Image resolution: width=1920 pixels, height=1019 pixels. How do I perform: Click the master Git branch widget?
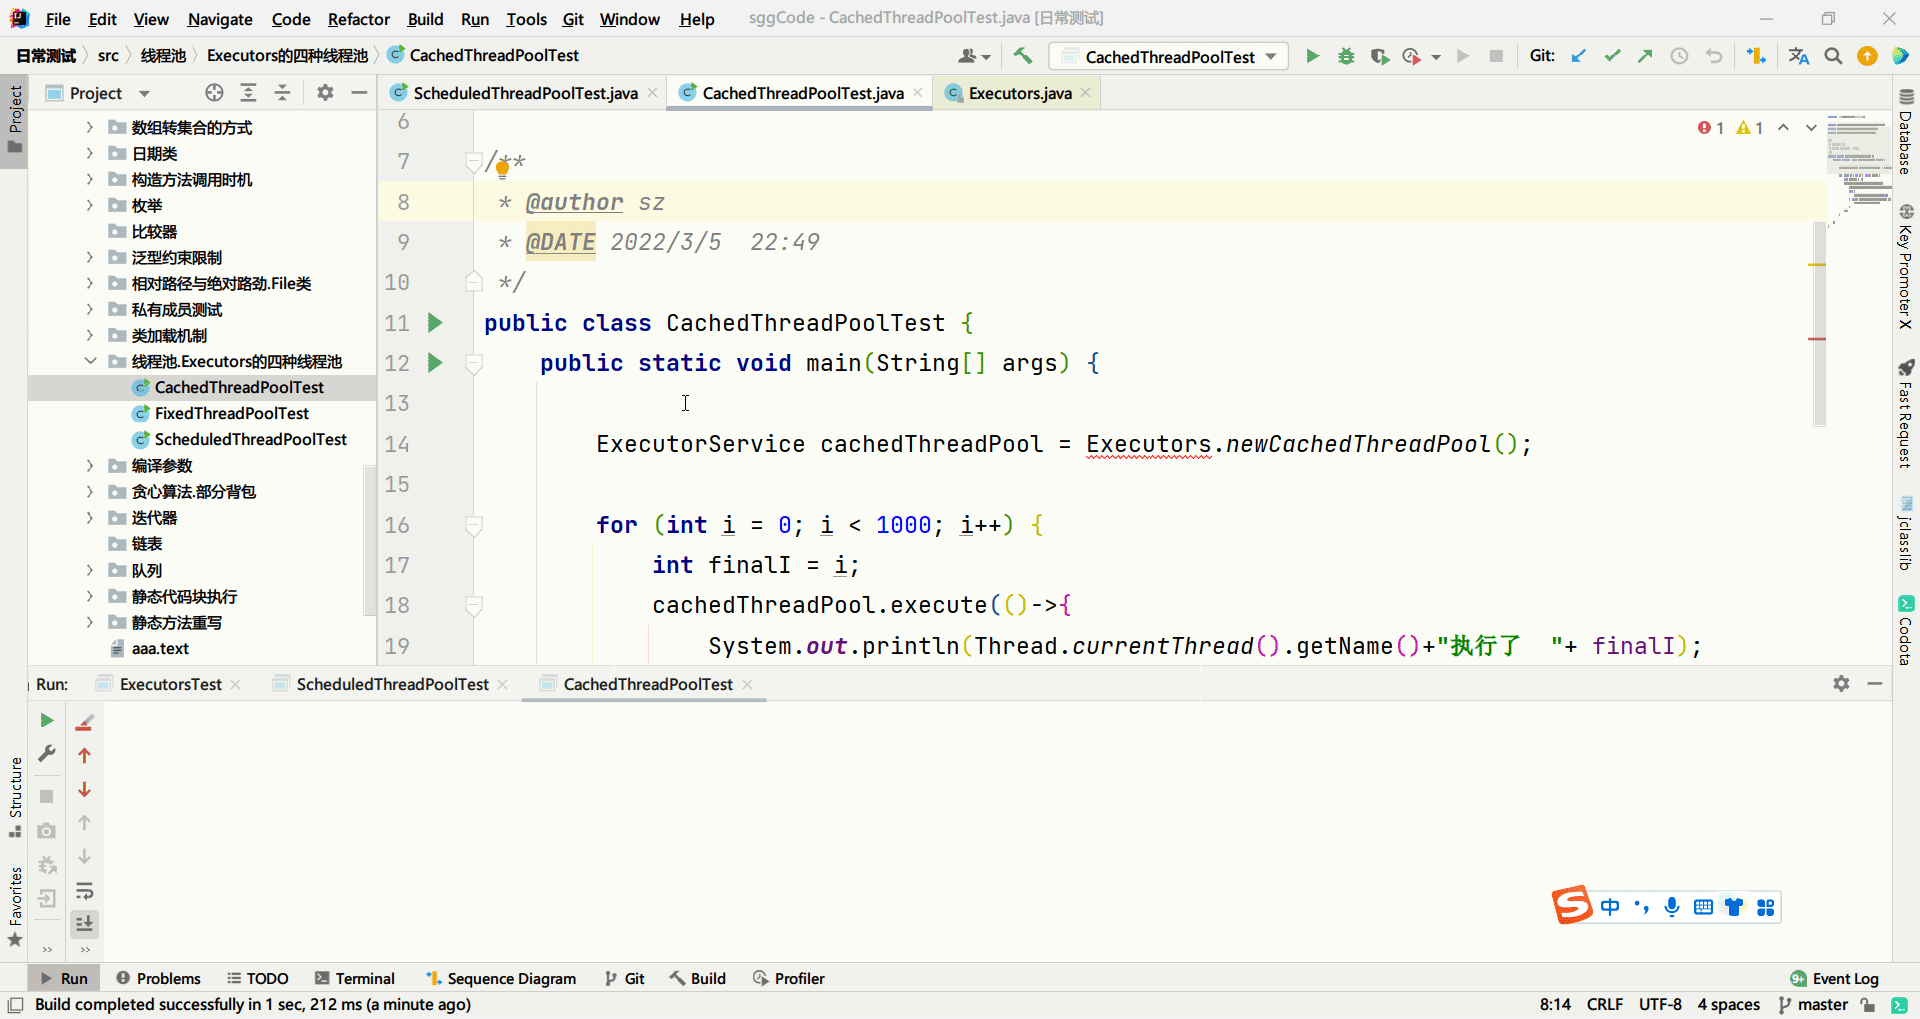tap(1813, 1004)
